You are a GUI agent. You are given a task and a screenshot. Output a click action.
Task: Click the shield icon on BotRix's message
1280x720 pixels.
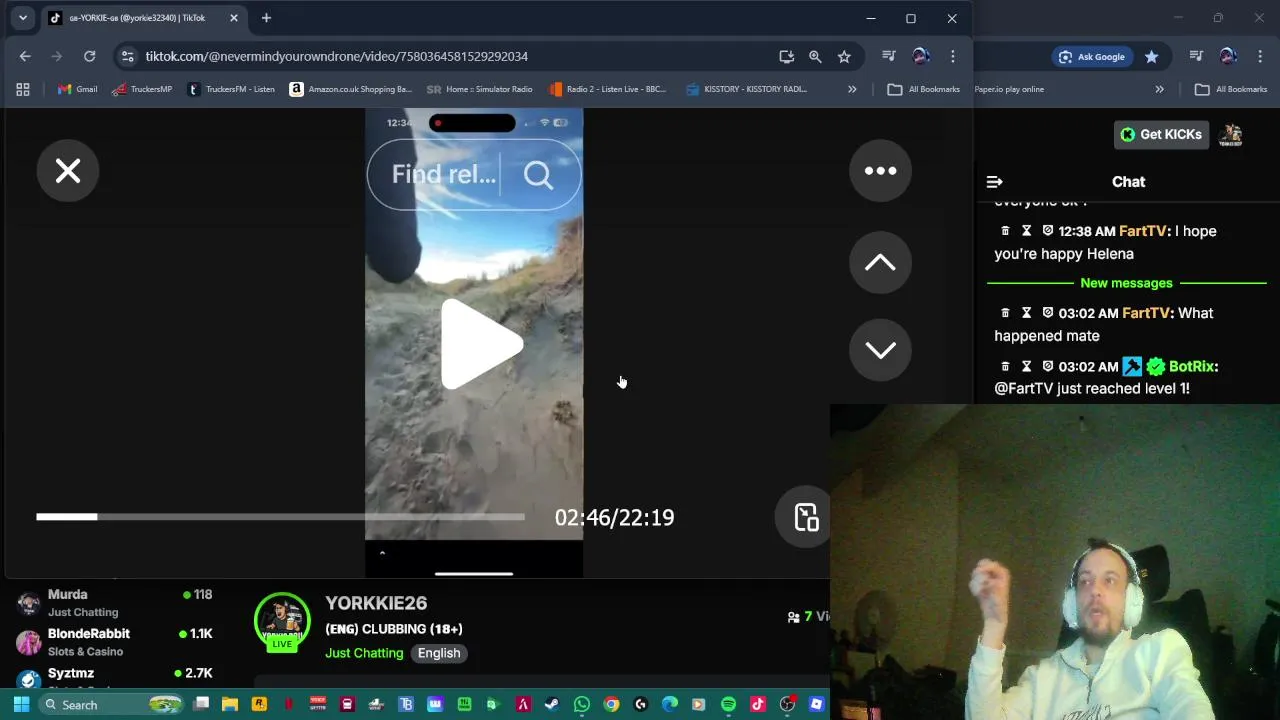[x=1048, y=366]
